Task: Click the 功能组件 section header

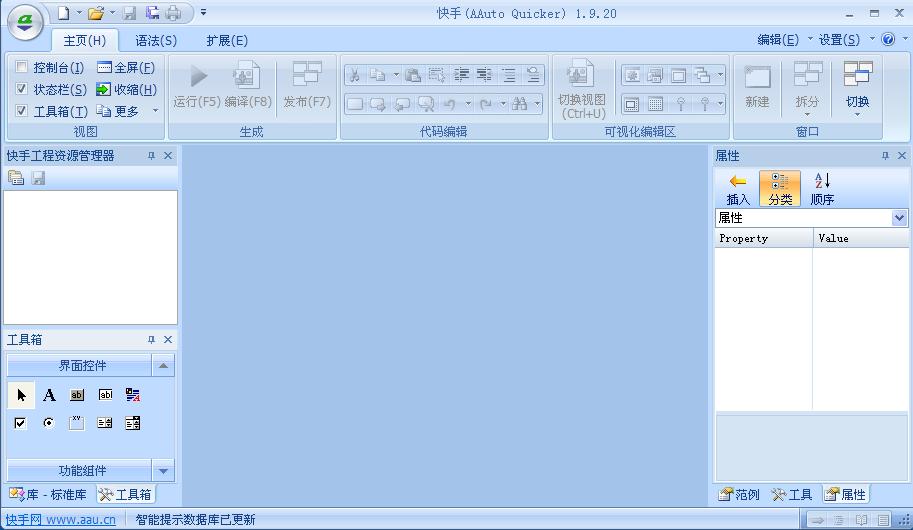Action: coord(79,471)
